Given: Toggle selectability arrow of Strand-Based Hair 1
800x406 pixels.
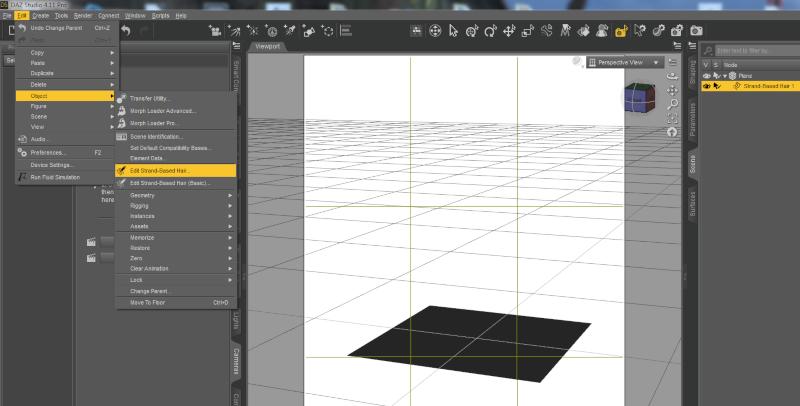Looking at the screenshot, I should [717, 86].
